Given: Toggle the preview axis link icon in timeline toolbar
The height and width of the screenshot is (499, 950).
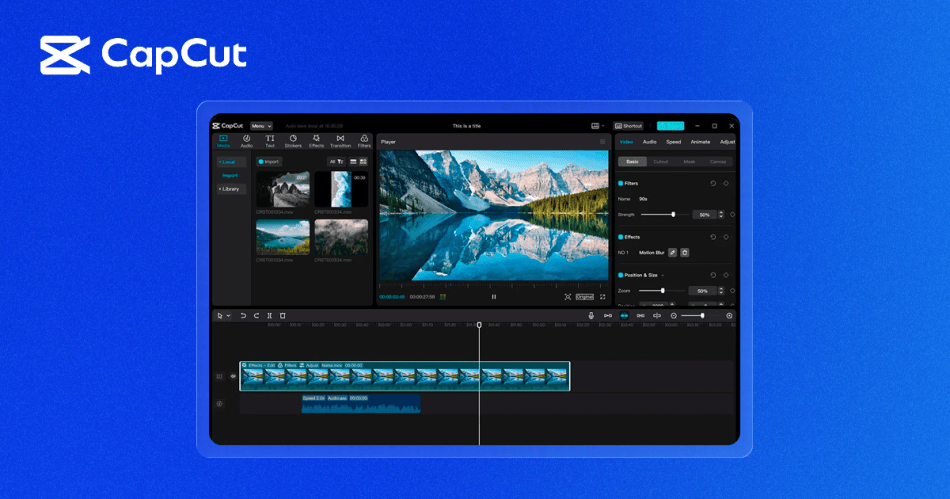Looking at the screenshot, I should pyautogui.click(x=608, y=316).
